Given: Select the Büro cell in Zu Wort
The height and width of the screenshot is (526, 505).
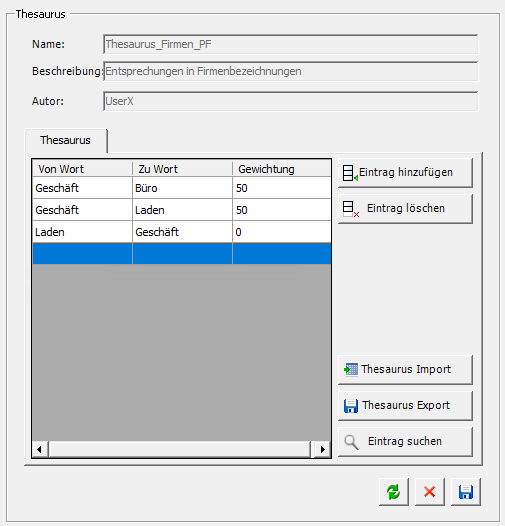Looking at the screenshot, I should pyautogui.click(x=183, y=188).
